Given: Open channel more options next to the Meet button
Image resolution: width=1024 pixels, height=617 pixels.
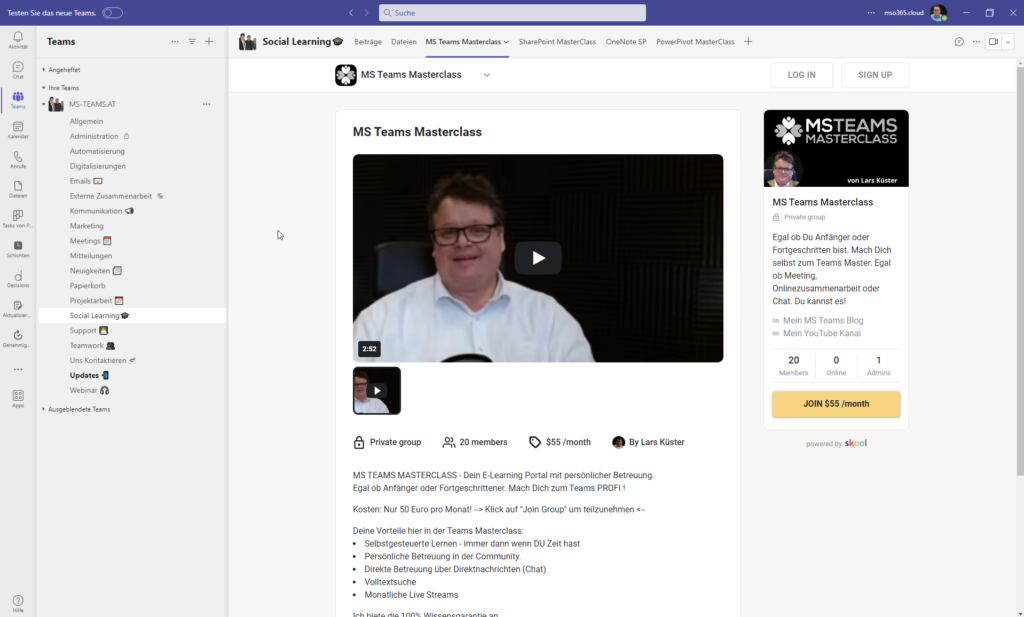Looking at the screenshot, I should pyautogui.click(x=976, y=41).
